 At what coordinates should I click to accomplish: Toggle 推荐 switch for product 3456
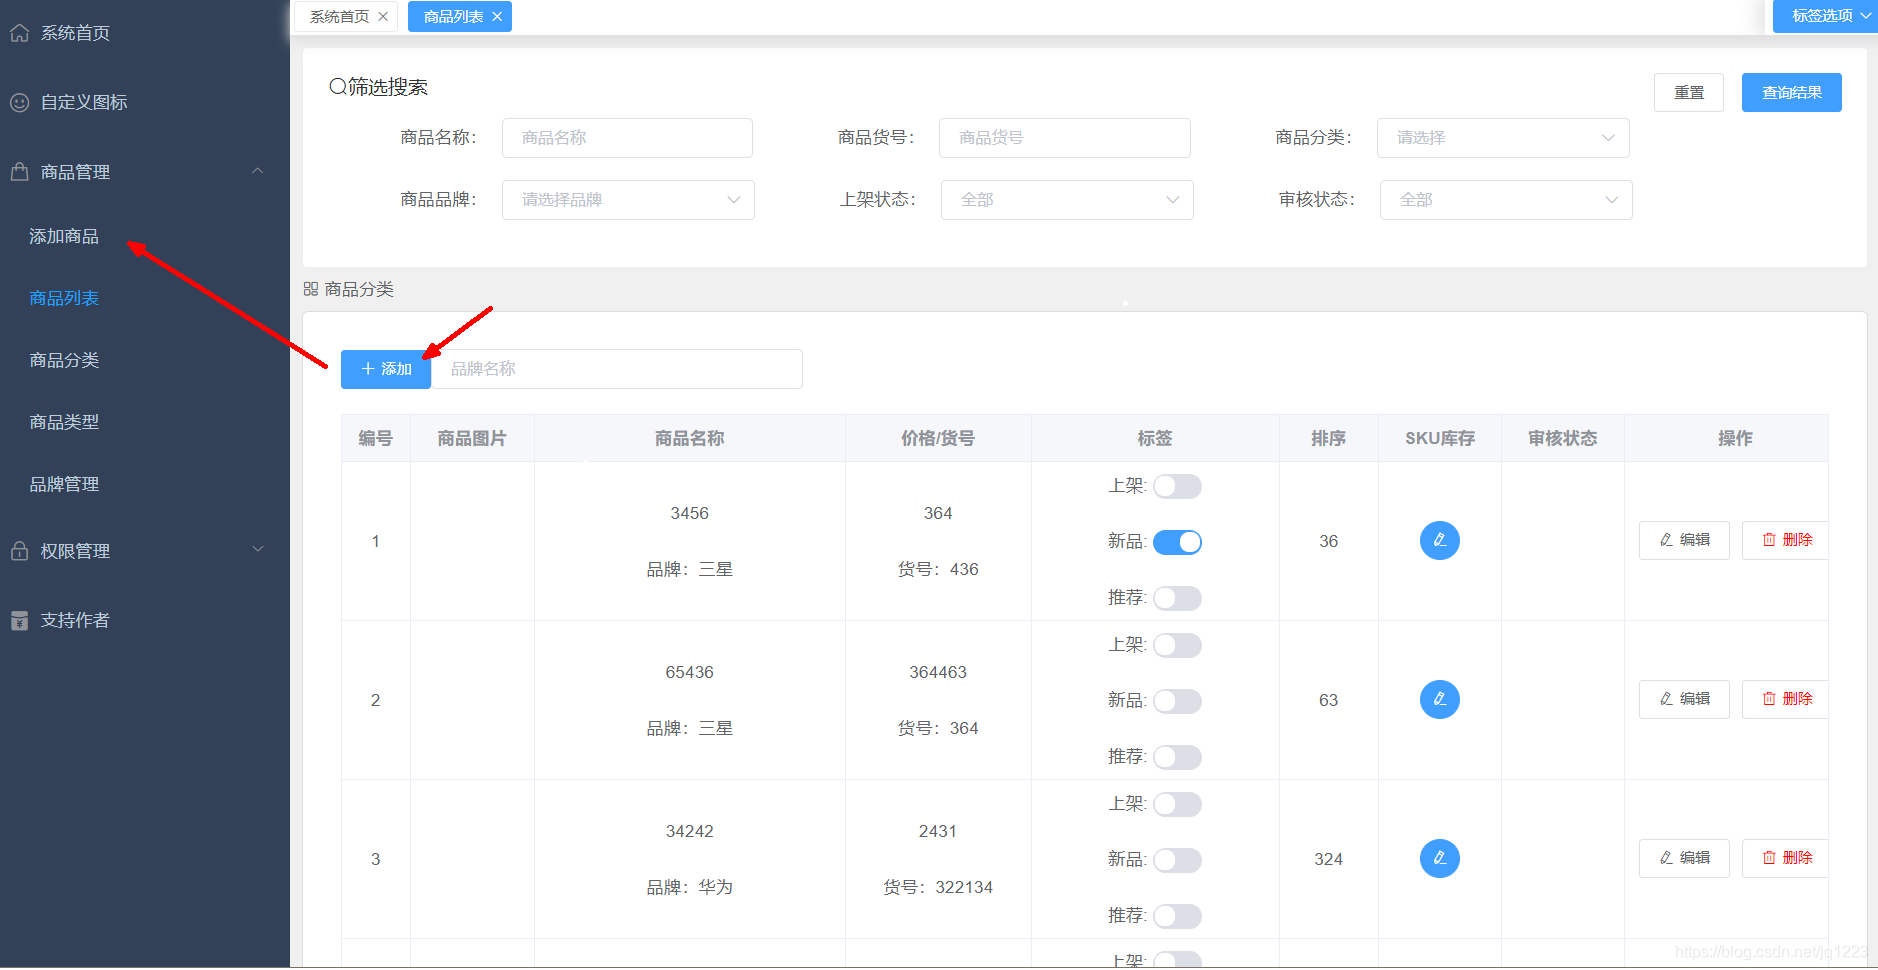pos(1177,598)
